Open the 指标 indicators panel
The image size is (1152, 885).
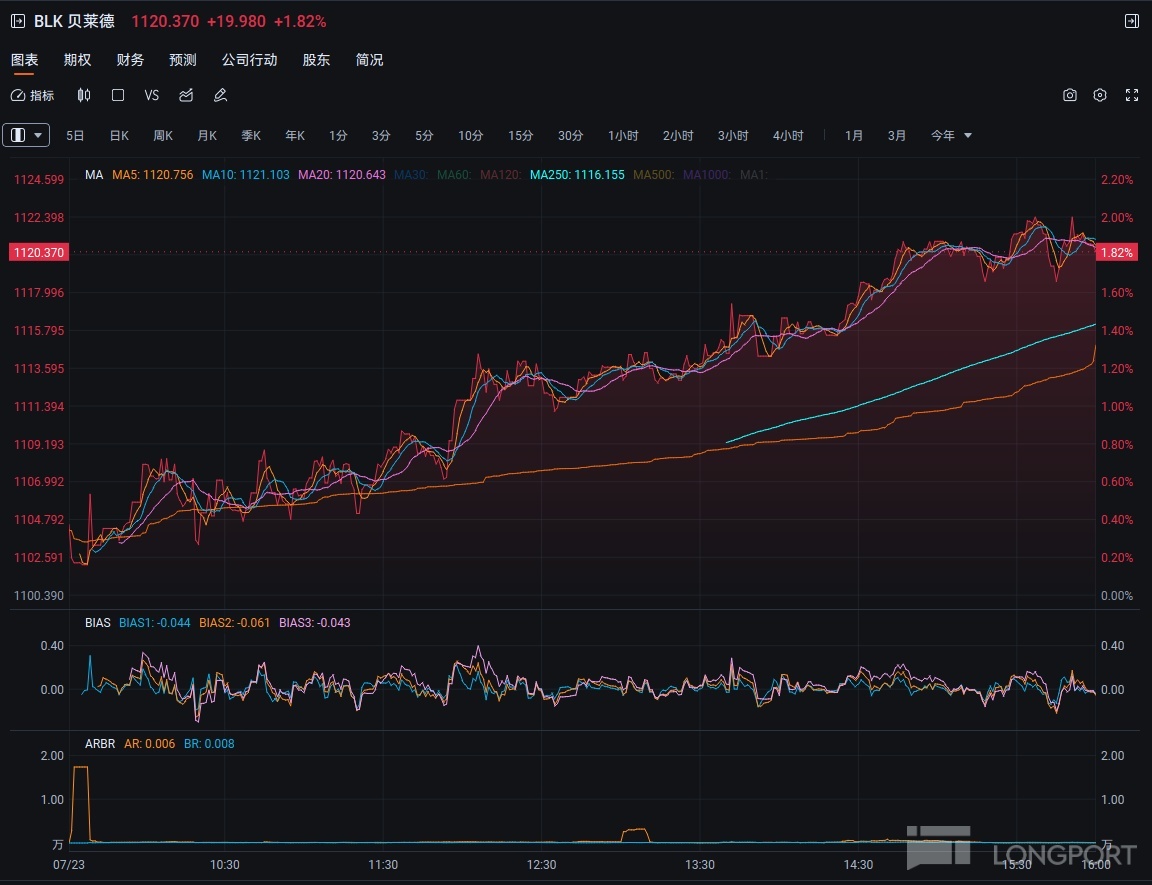[33, 95]
